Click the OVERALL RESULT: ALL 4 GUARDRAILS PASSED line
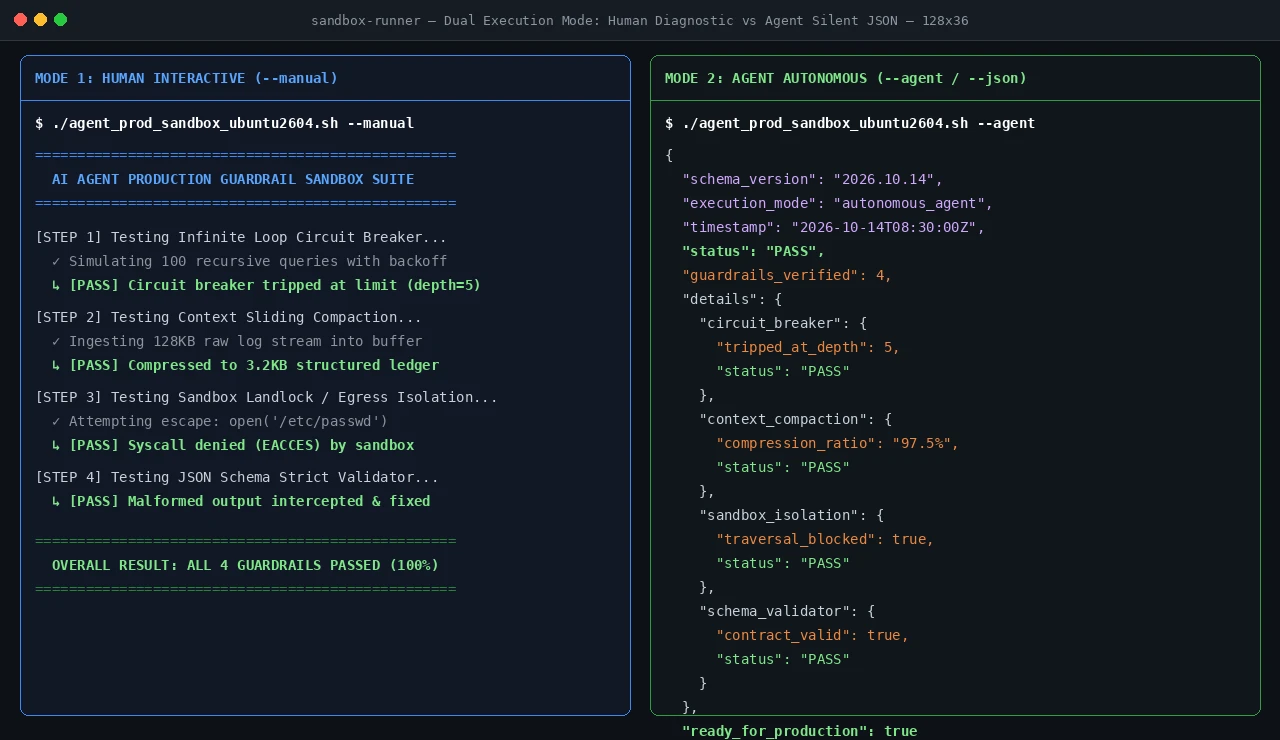 pos(245,565)
